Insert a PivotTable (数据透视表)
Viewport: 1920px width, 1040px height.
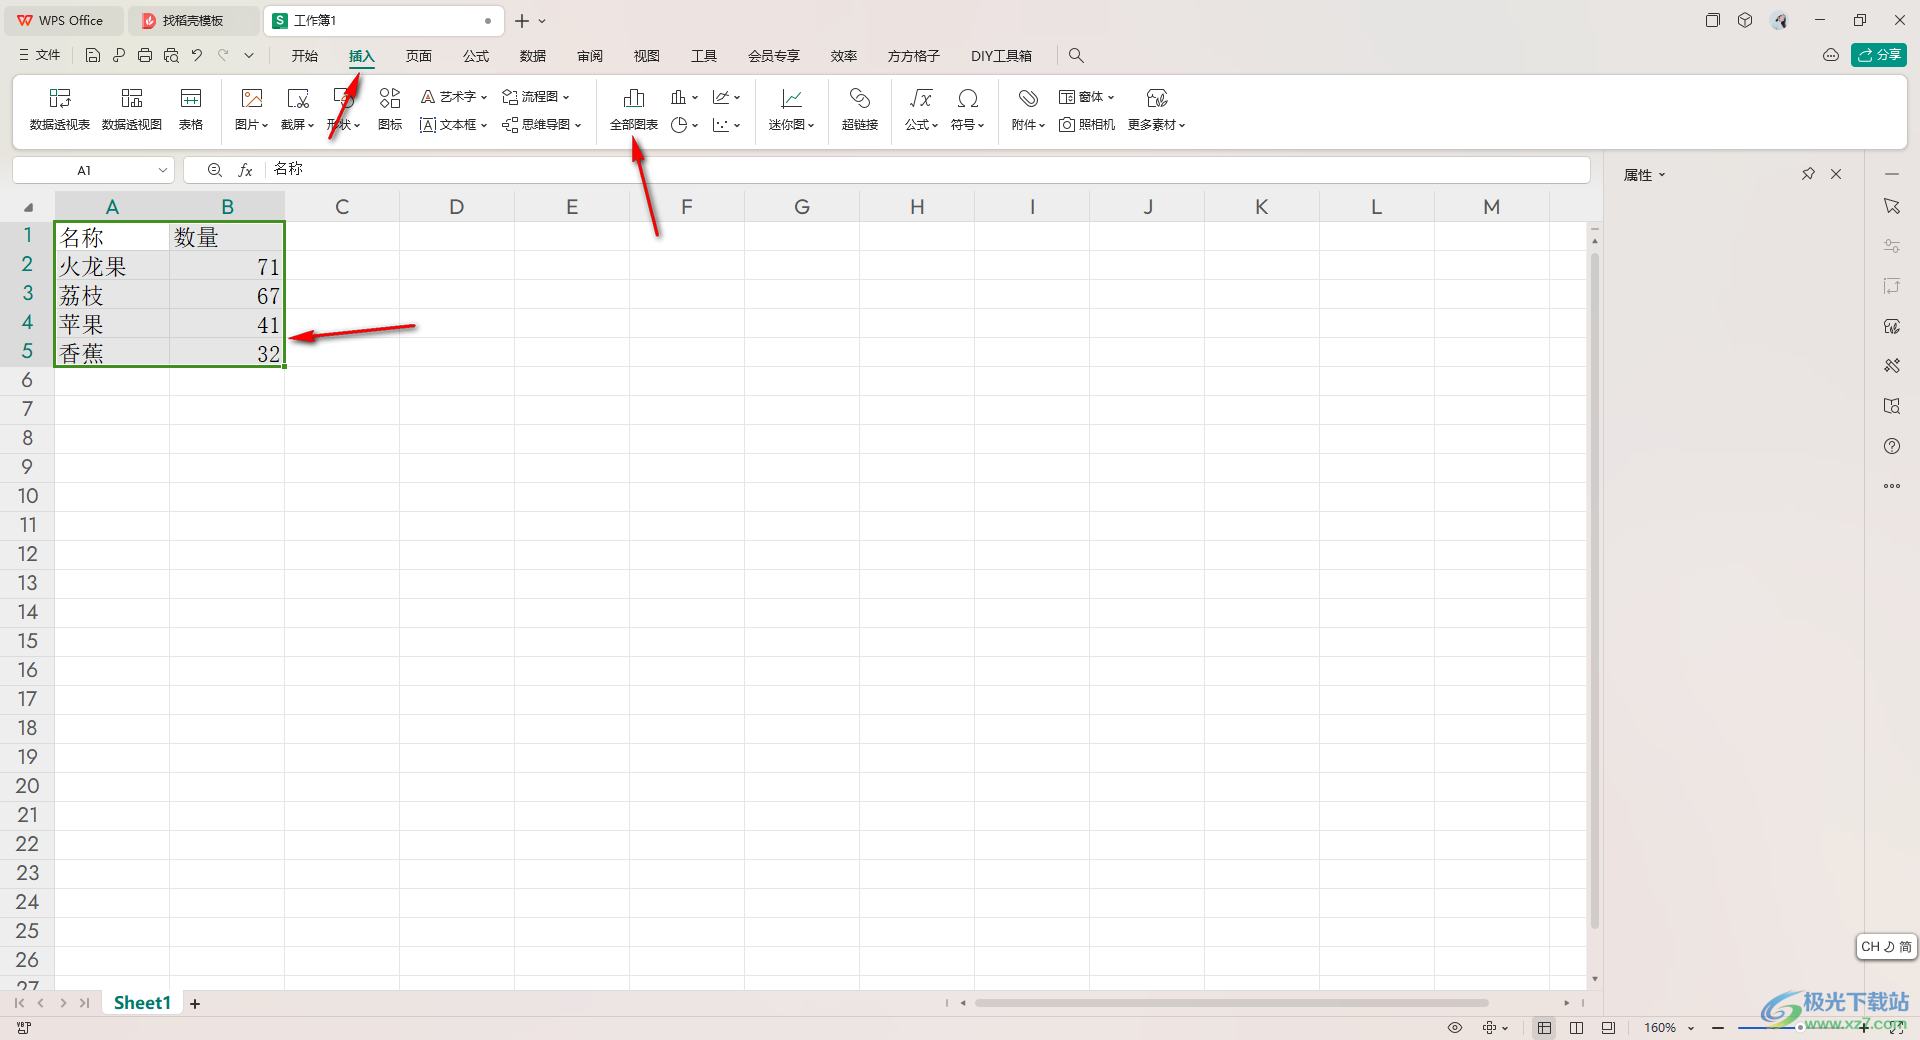point(60,109)
